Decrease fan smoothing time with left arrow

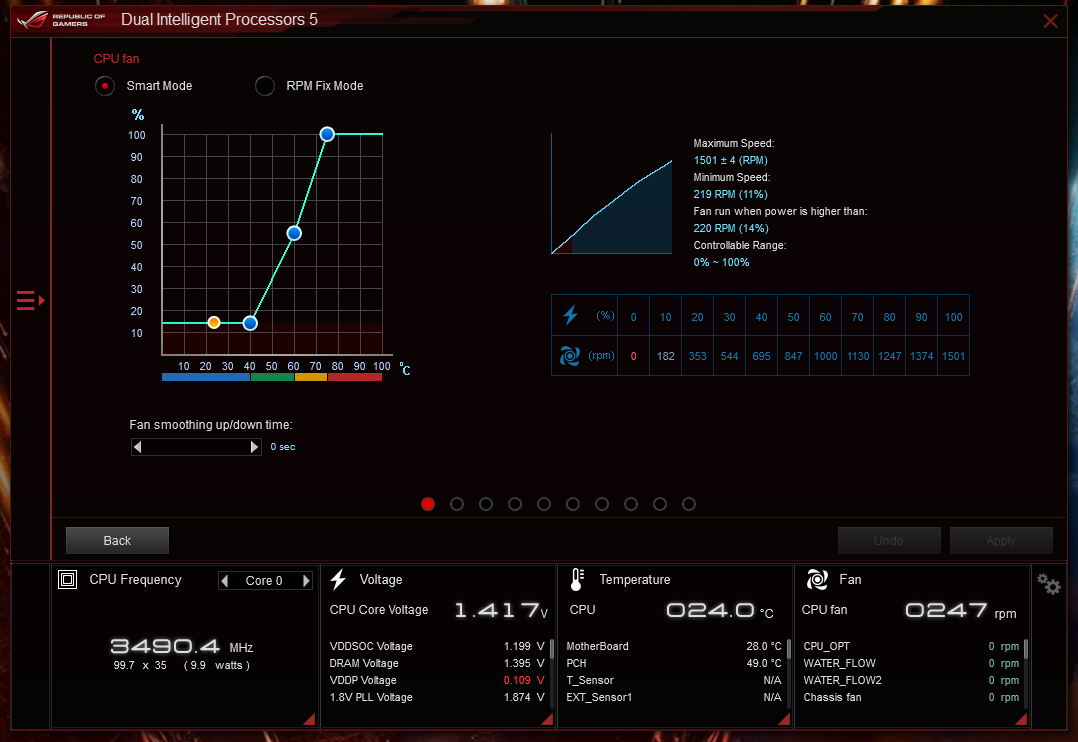(x=138, y=447)
